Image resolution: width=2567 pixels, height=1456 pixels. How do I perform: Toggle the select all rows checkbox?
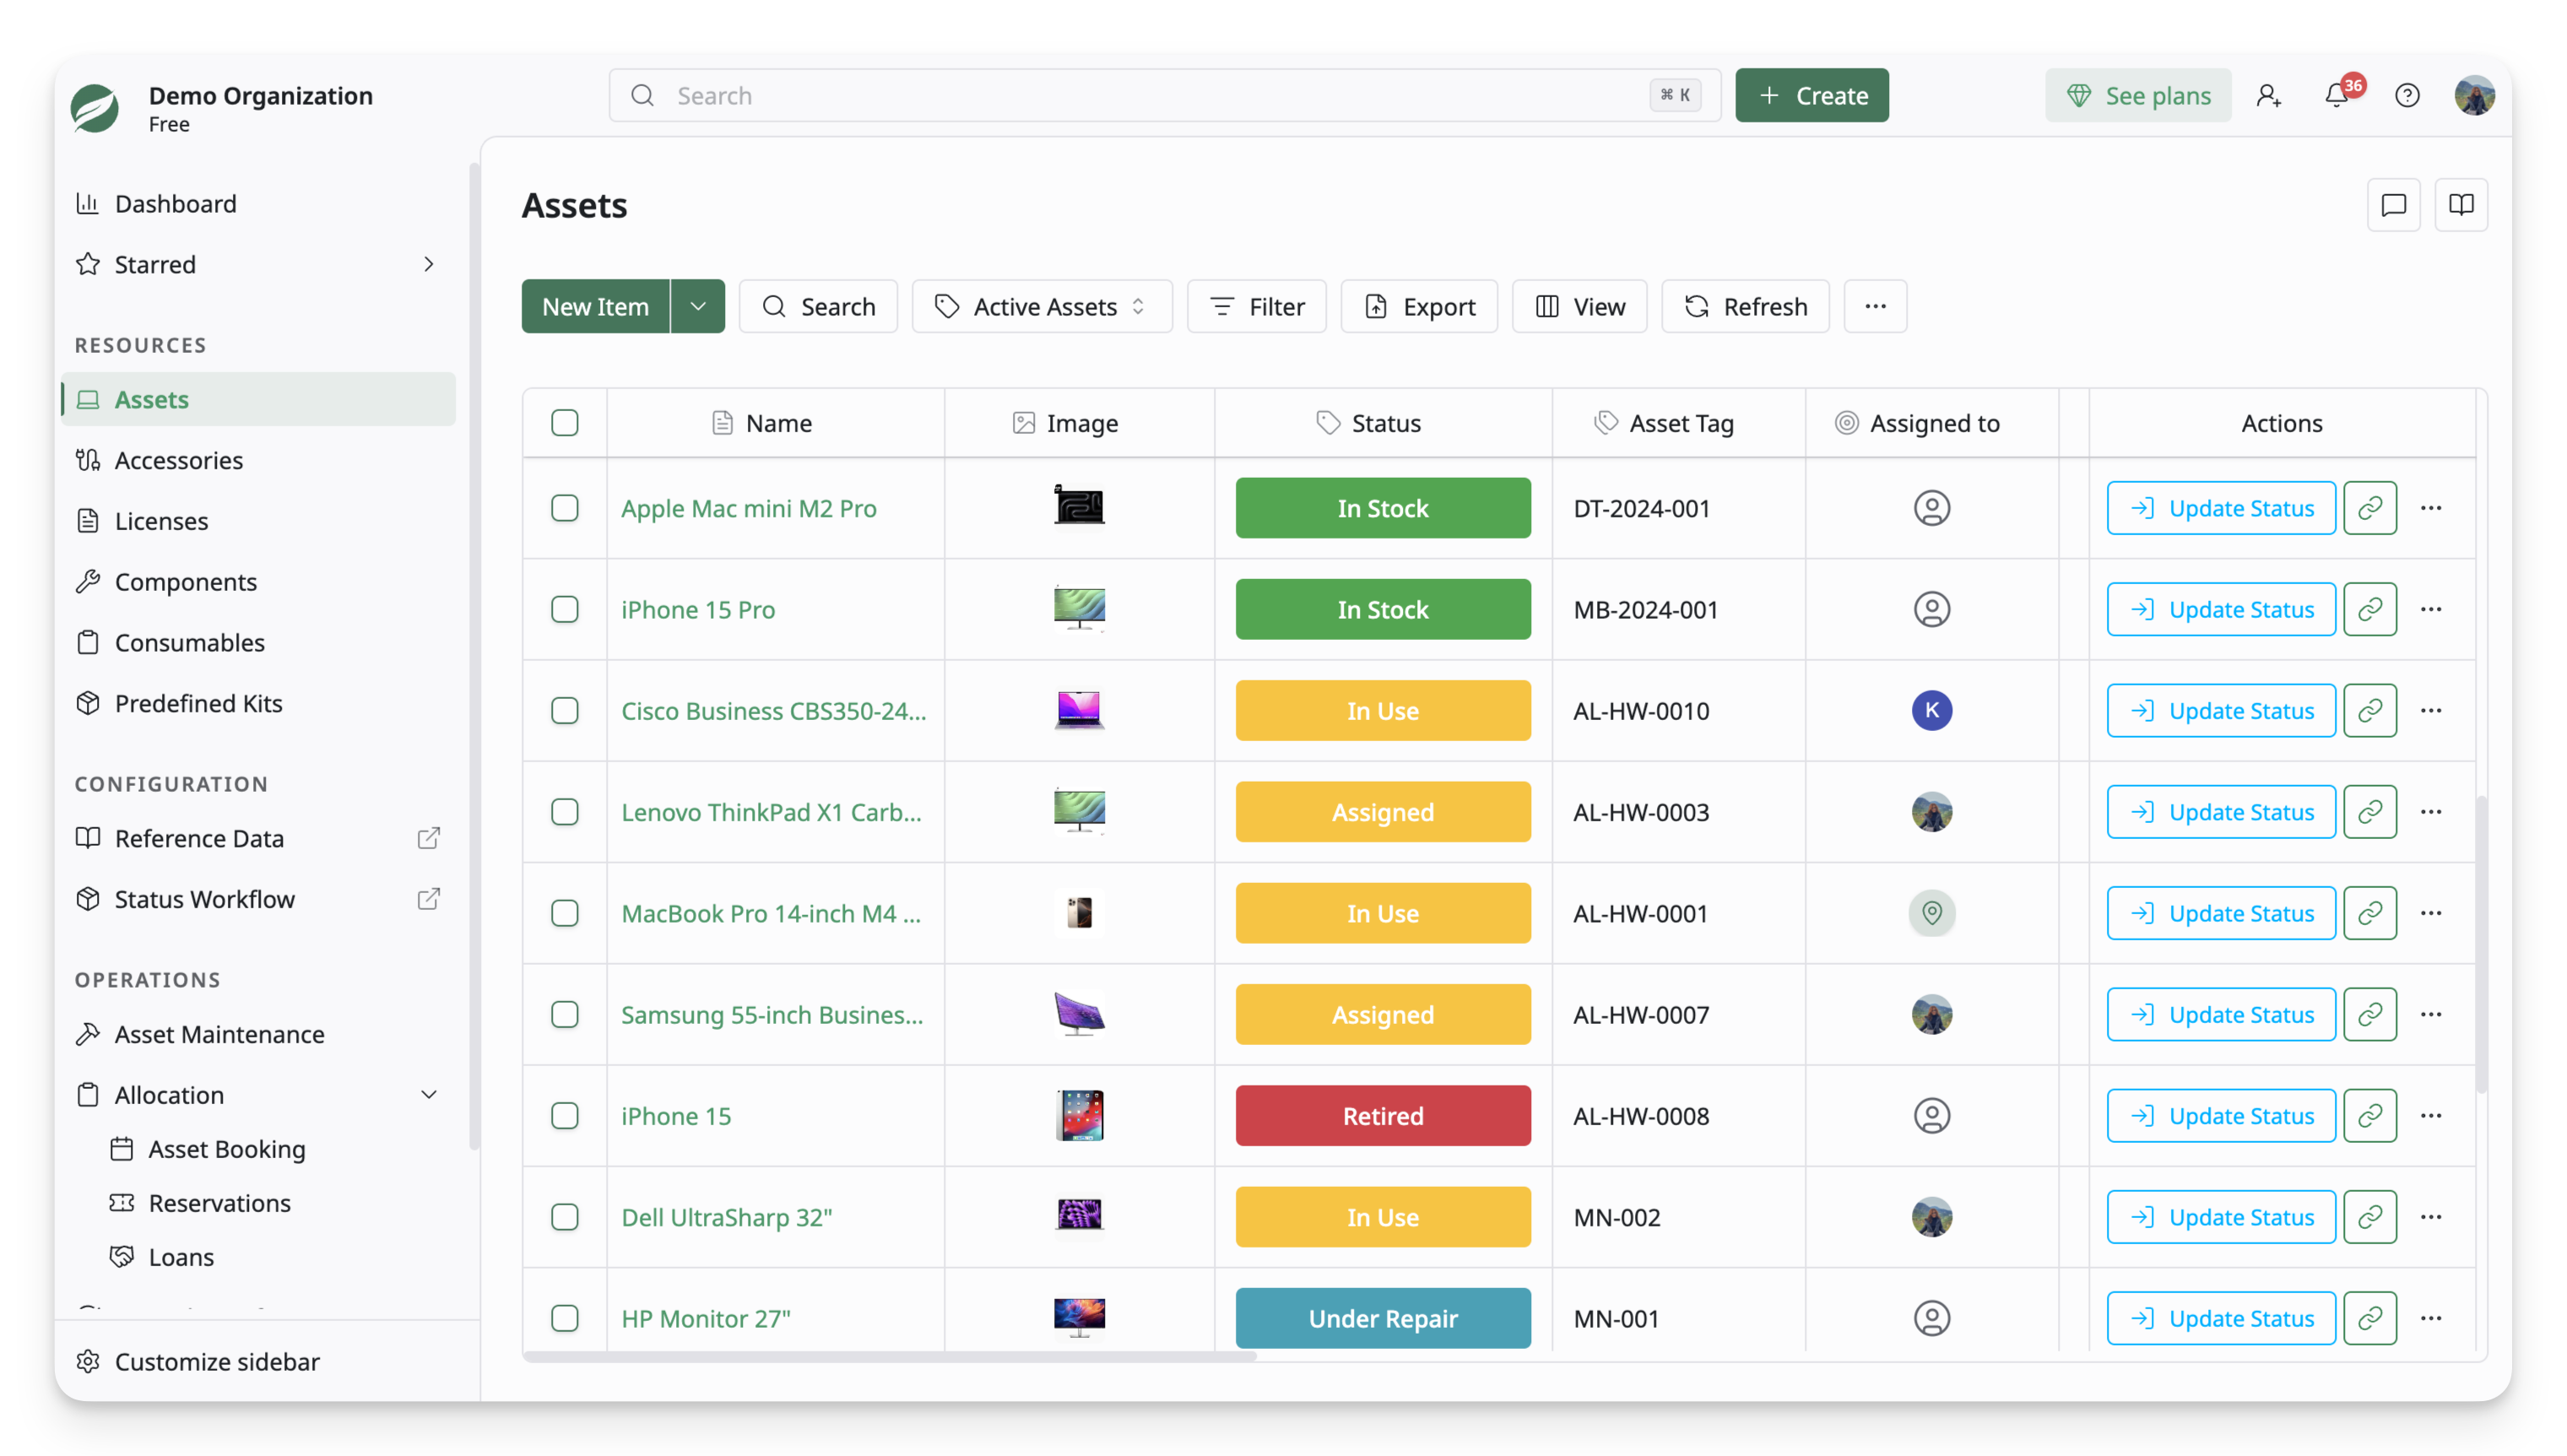[x=565, y=423]
